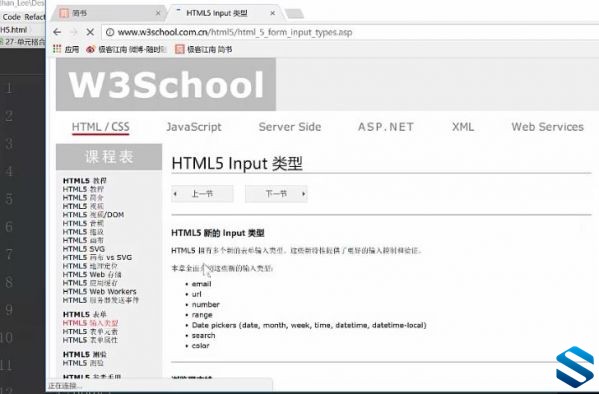The height and width of the screenshot is (394, 599).
Task: Click the 'url' list item
Action: pyautogui.click(x=196, y=294)
